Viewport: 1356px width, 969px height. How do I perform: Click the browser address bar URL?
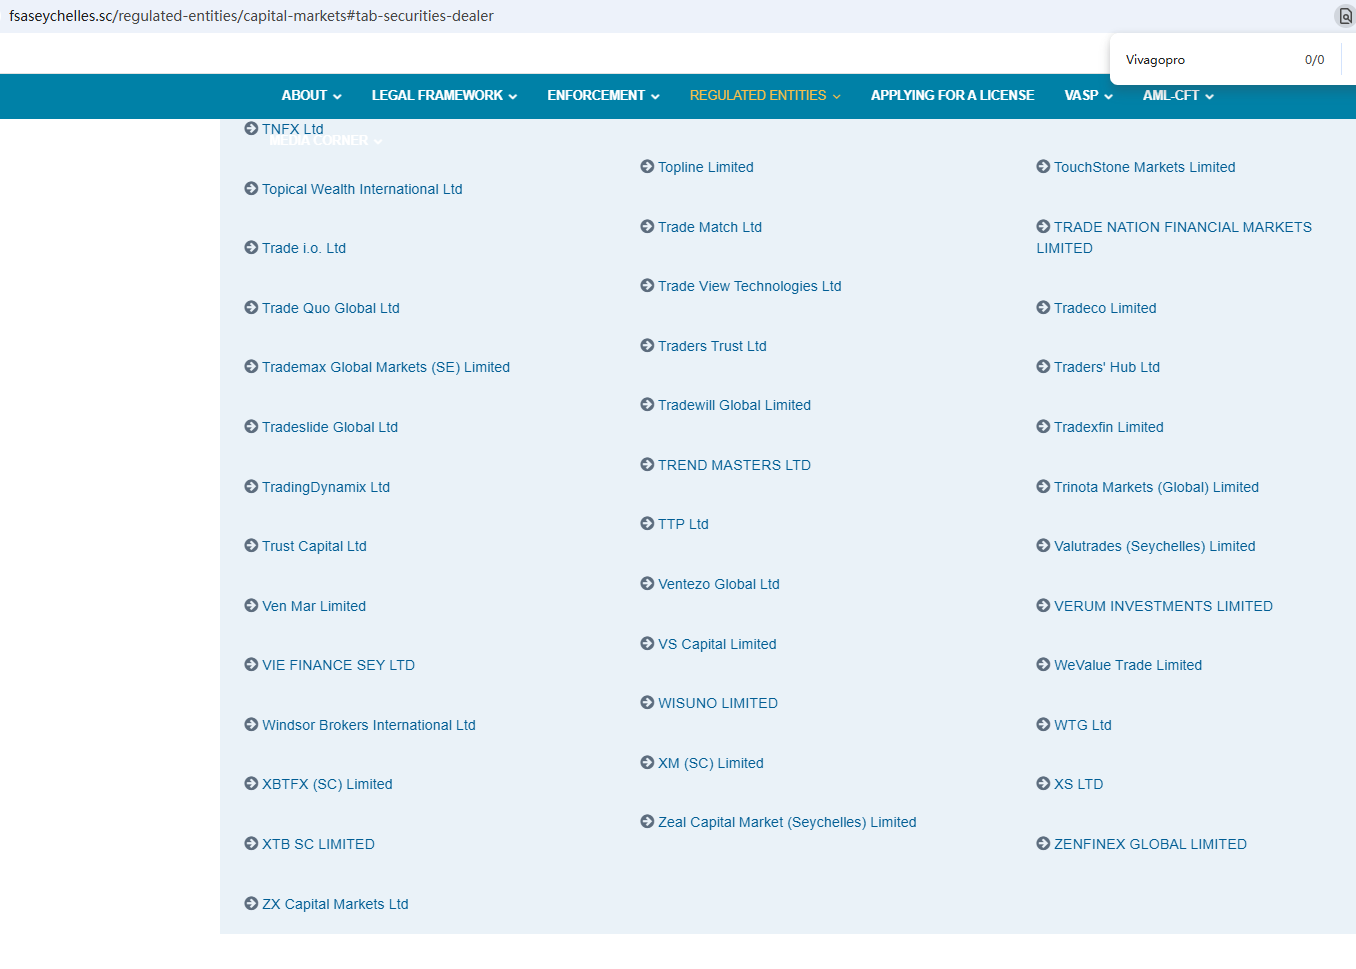tap(252, 16)
